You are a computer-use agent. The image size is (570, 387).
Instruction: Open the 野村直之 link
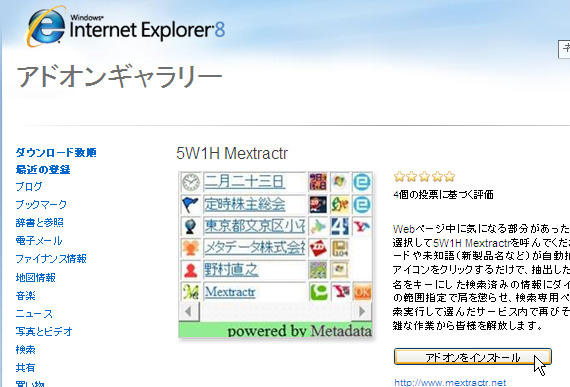point(231,270)
